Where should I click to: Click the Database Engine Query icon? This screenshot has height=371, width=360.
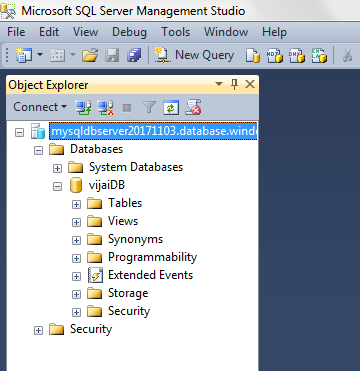253,55
